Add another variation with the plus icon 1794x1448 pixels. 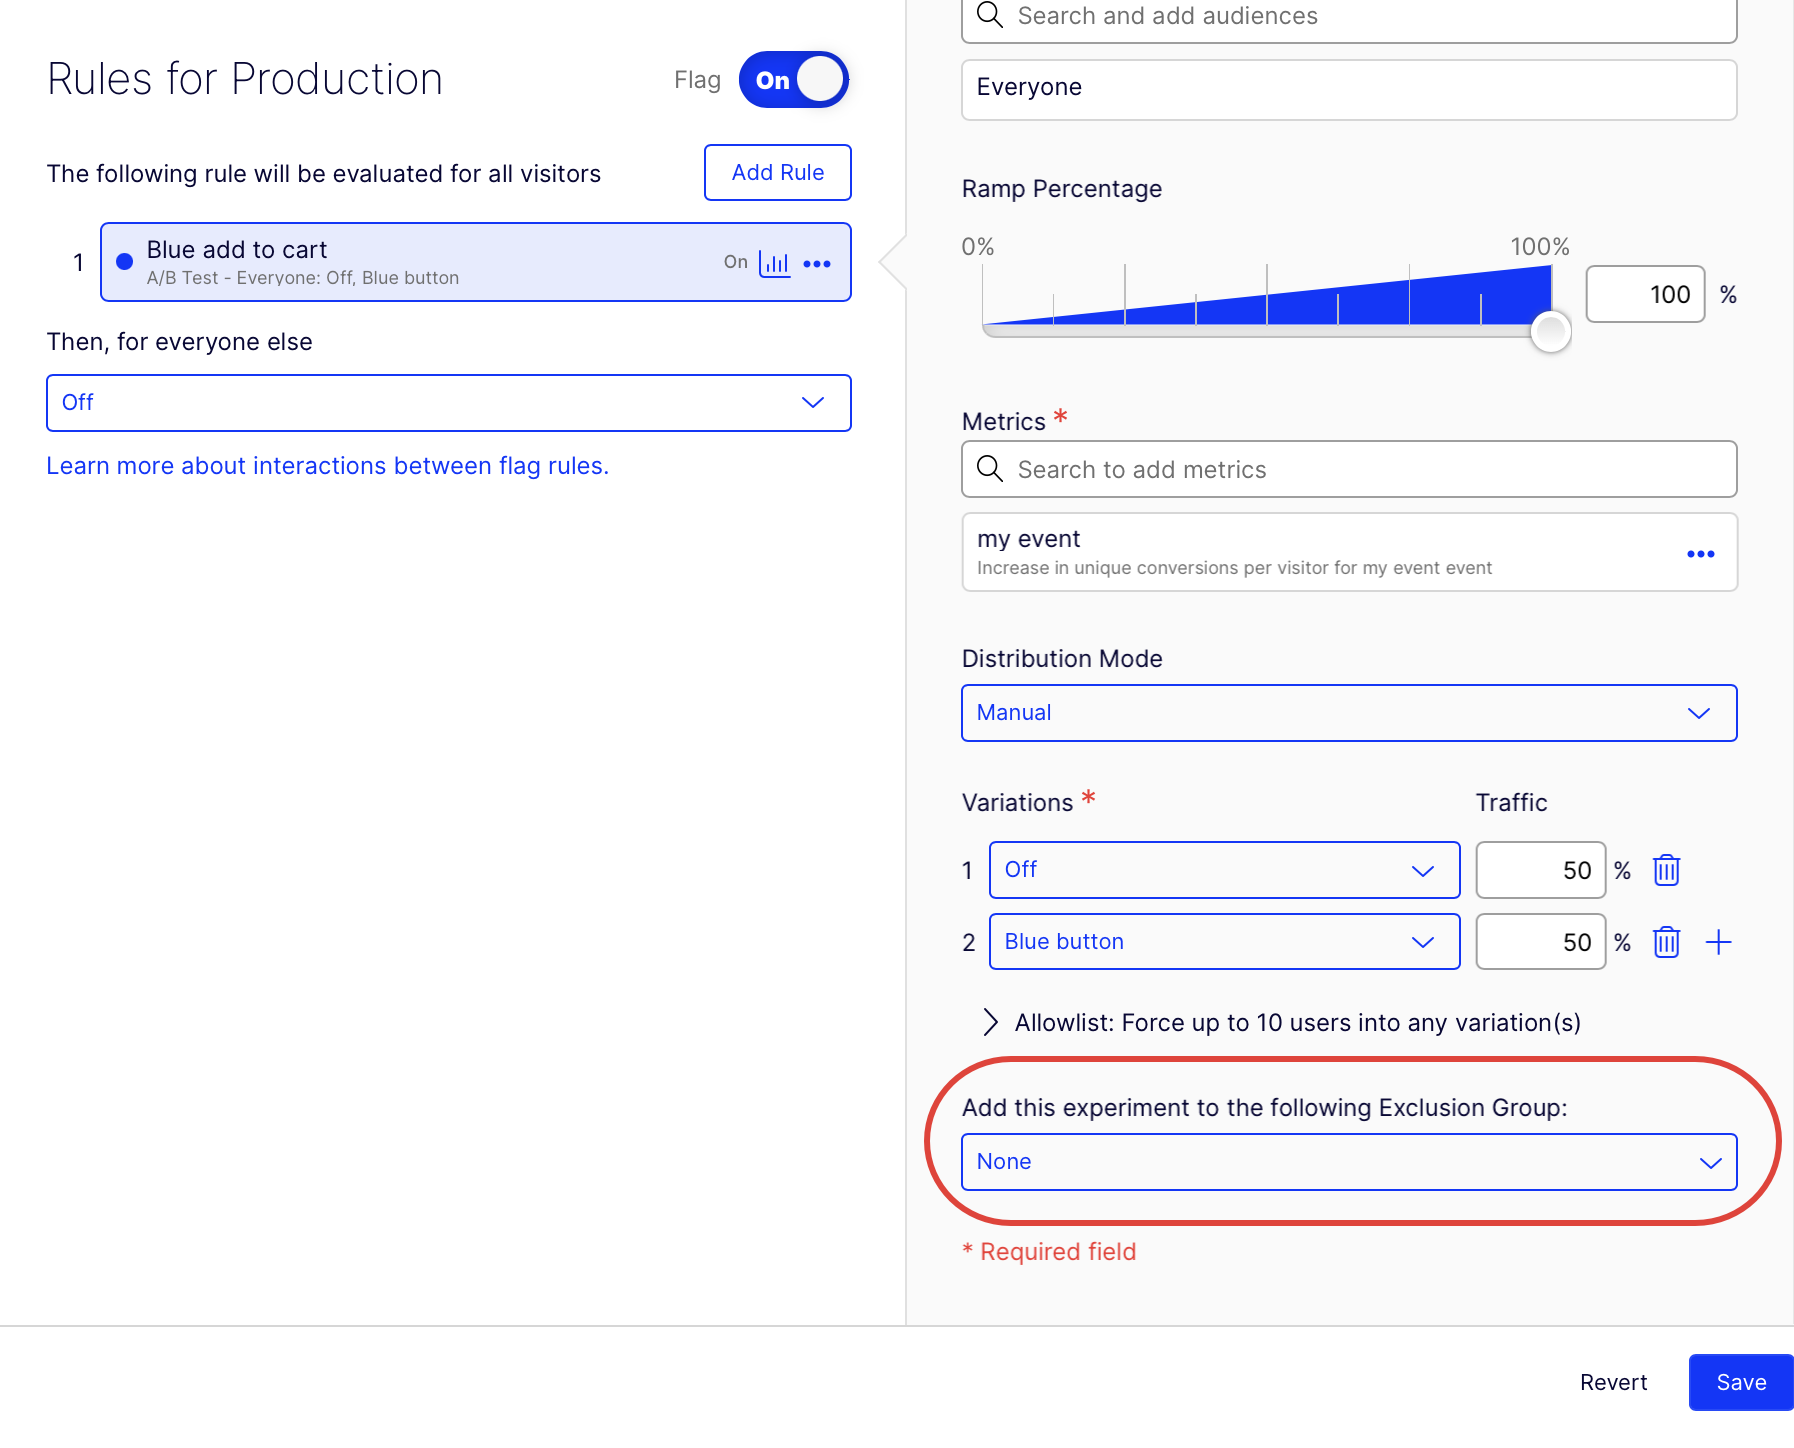click(1718, 942)
